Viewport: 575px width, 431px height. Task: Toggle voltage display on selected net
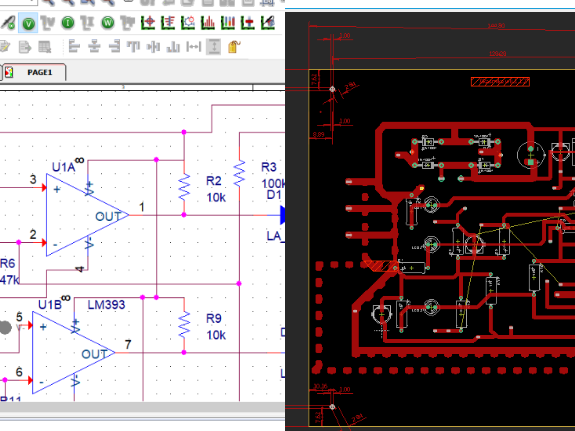pos(48,23)
